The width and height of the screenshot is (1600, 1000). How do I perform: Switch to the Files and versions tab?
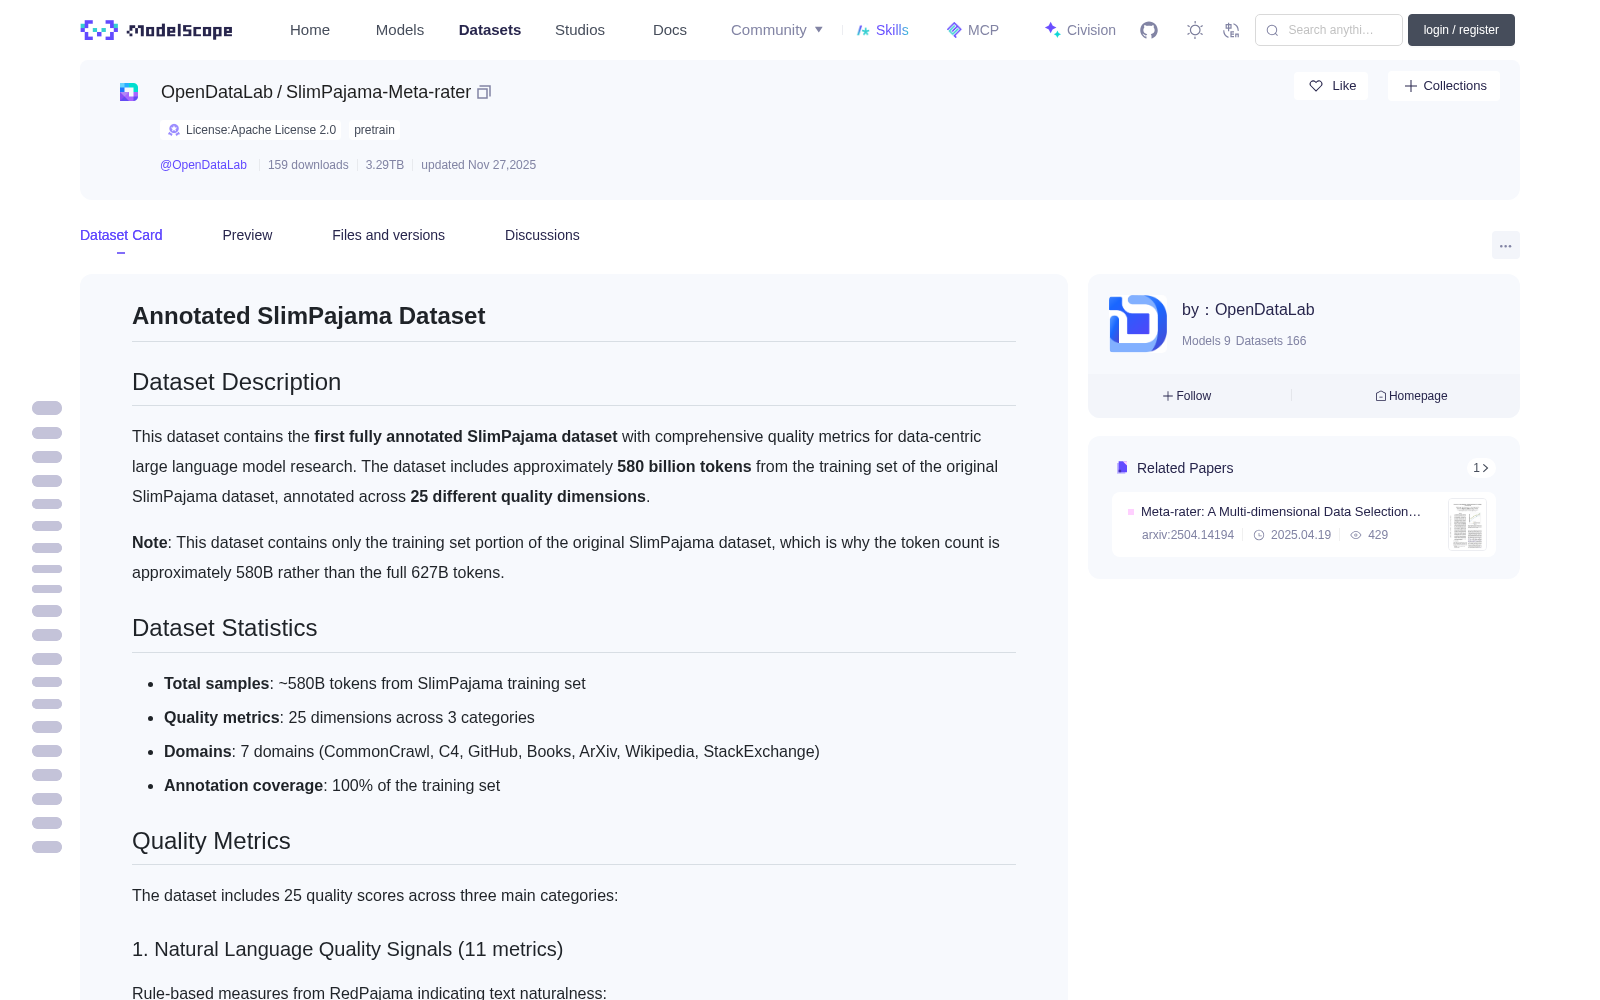pos(388,235)
